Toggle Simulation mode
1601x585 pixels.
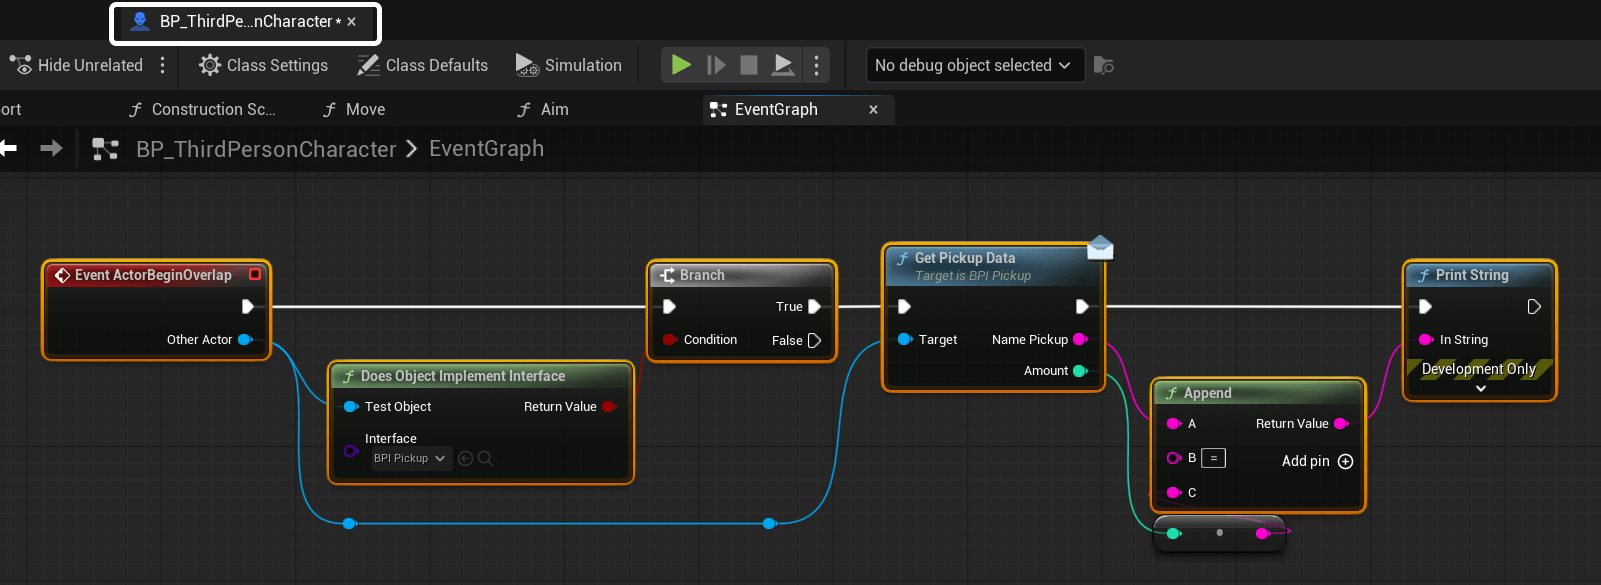(x=568, y=65)
